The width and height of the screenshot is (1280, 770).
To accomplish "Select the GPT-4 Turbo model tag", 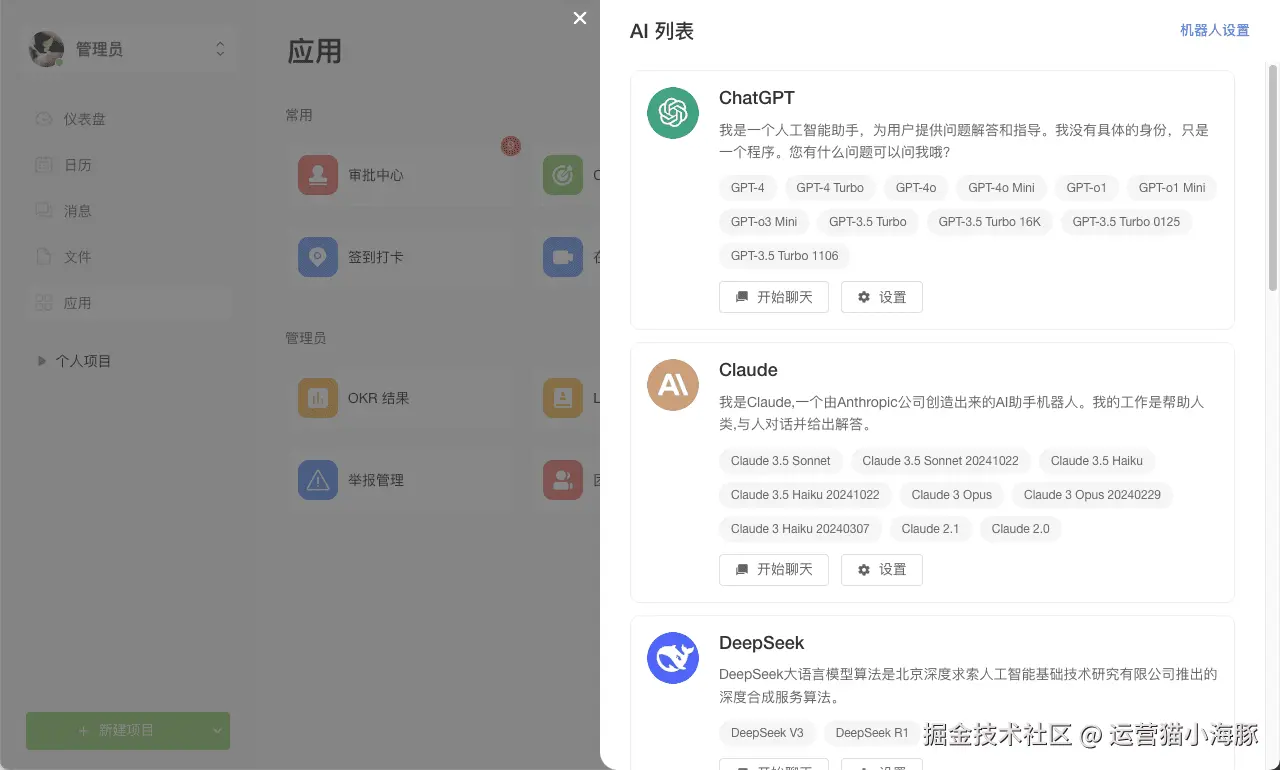I will 830,188.
